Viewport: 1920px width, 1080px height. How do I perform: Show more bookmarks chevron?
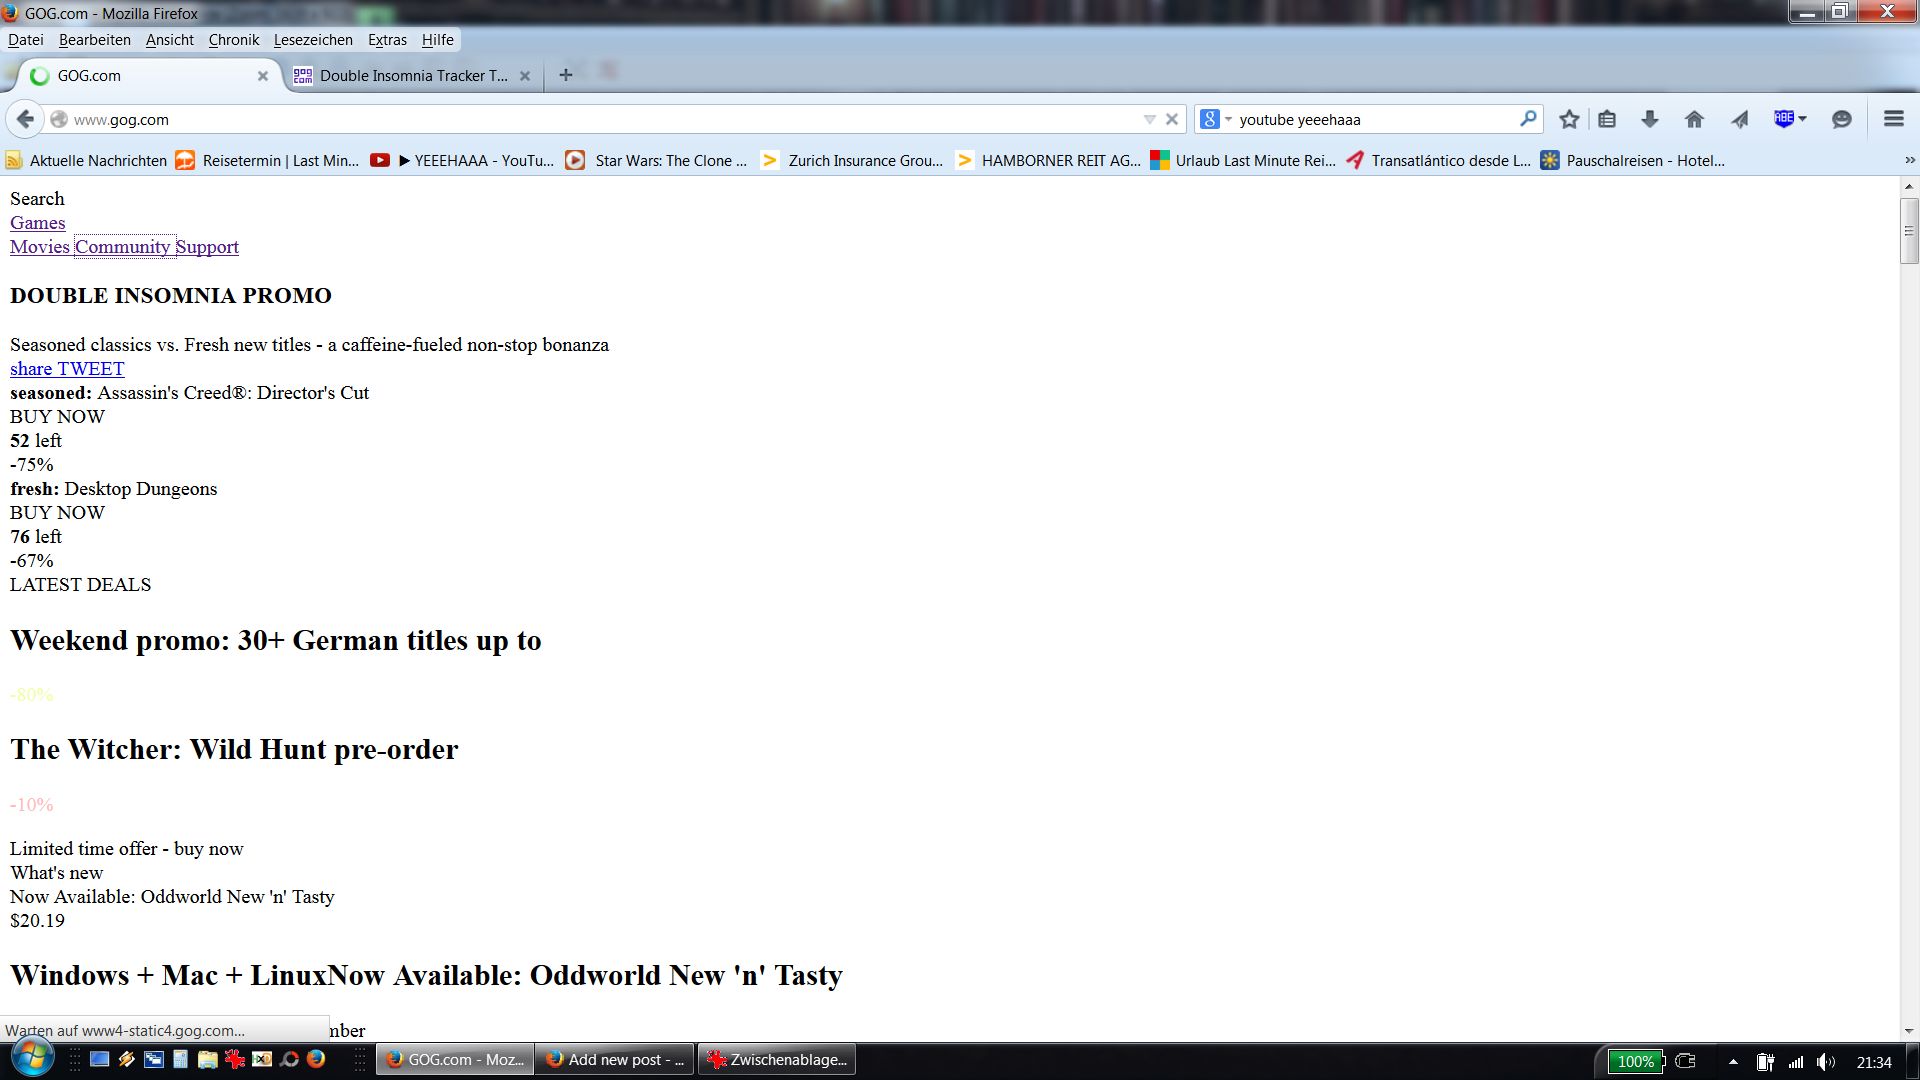(1909, 160)
